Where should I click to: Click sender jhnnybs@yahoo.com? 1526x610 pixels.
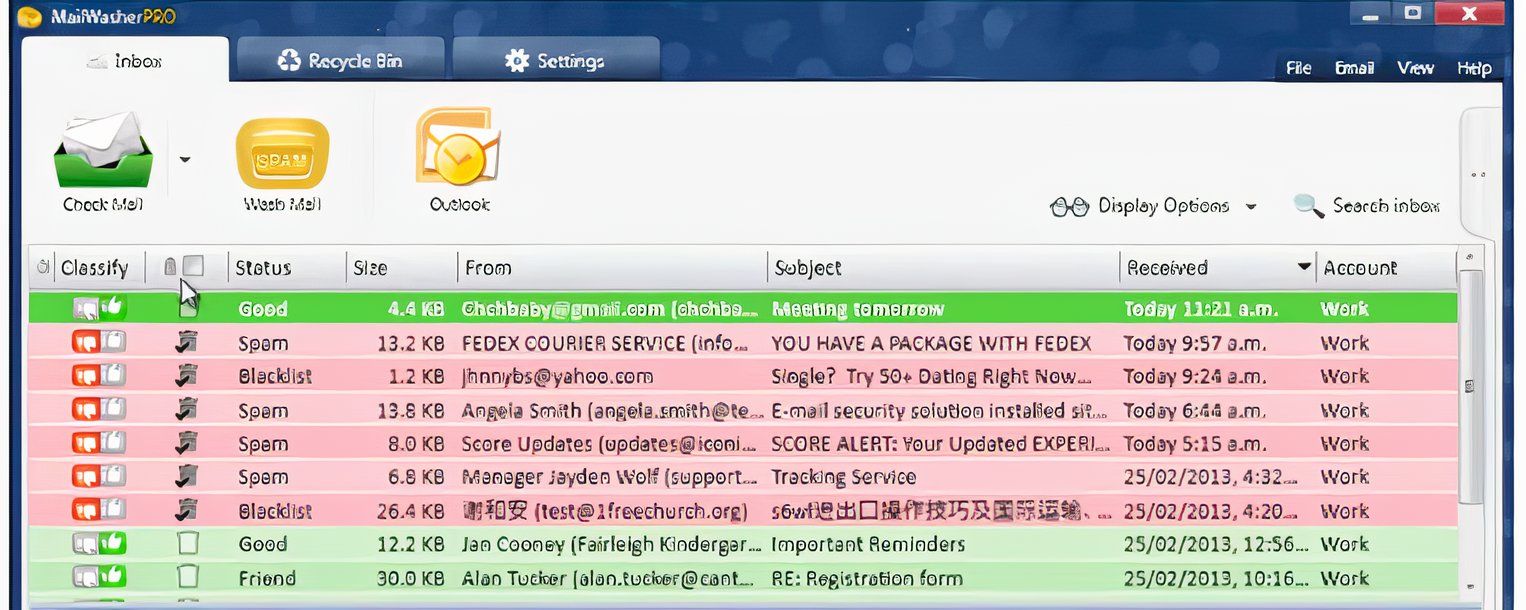click(557, 377)
